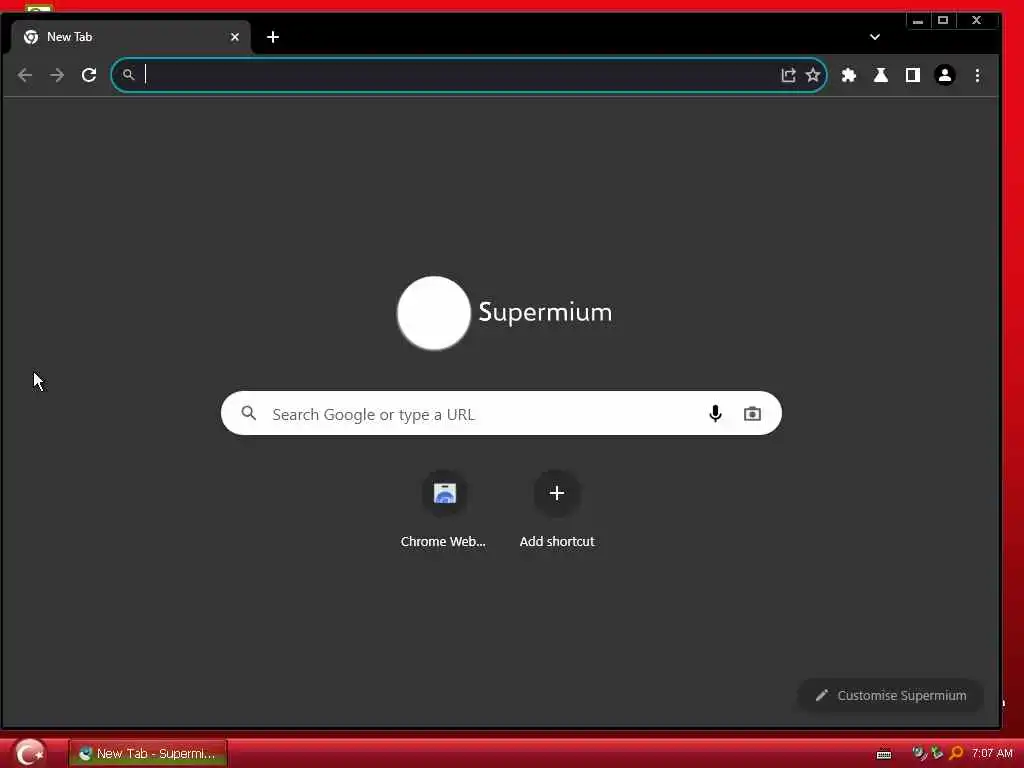Screen dimensions: 1024x768
Task: Bookmark this tab with the star icon
Action: pyautogui.click(x=812, y=75)
